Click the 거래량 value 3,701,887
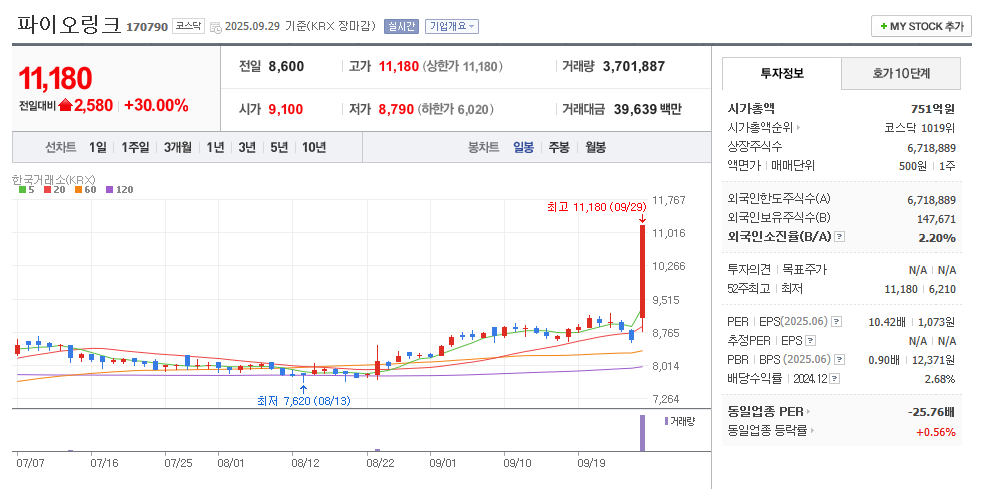Screen dimensions: 991x489 pyautogui.click(x=634, y=66)
